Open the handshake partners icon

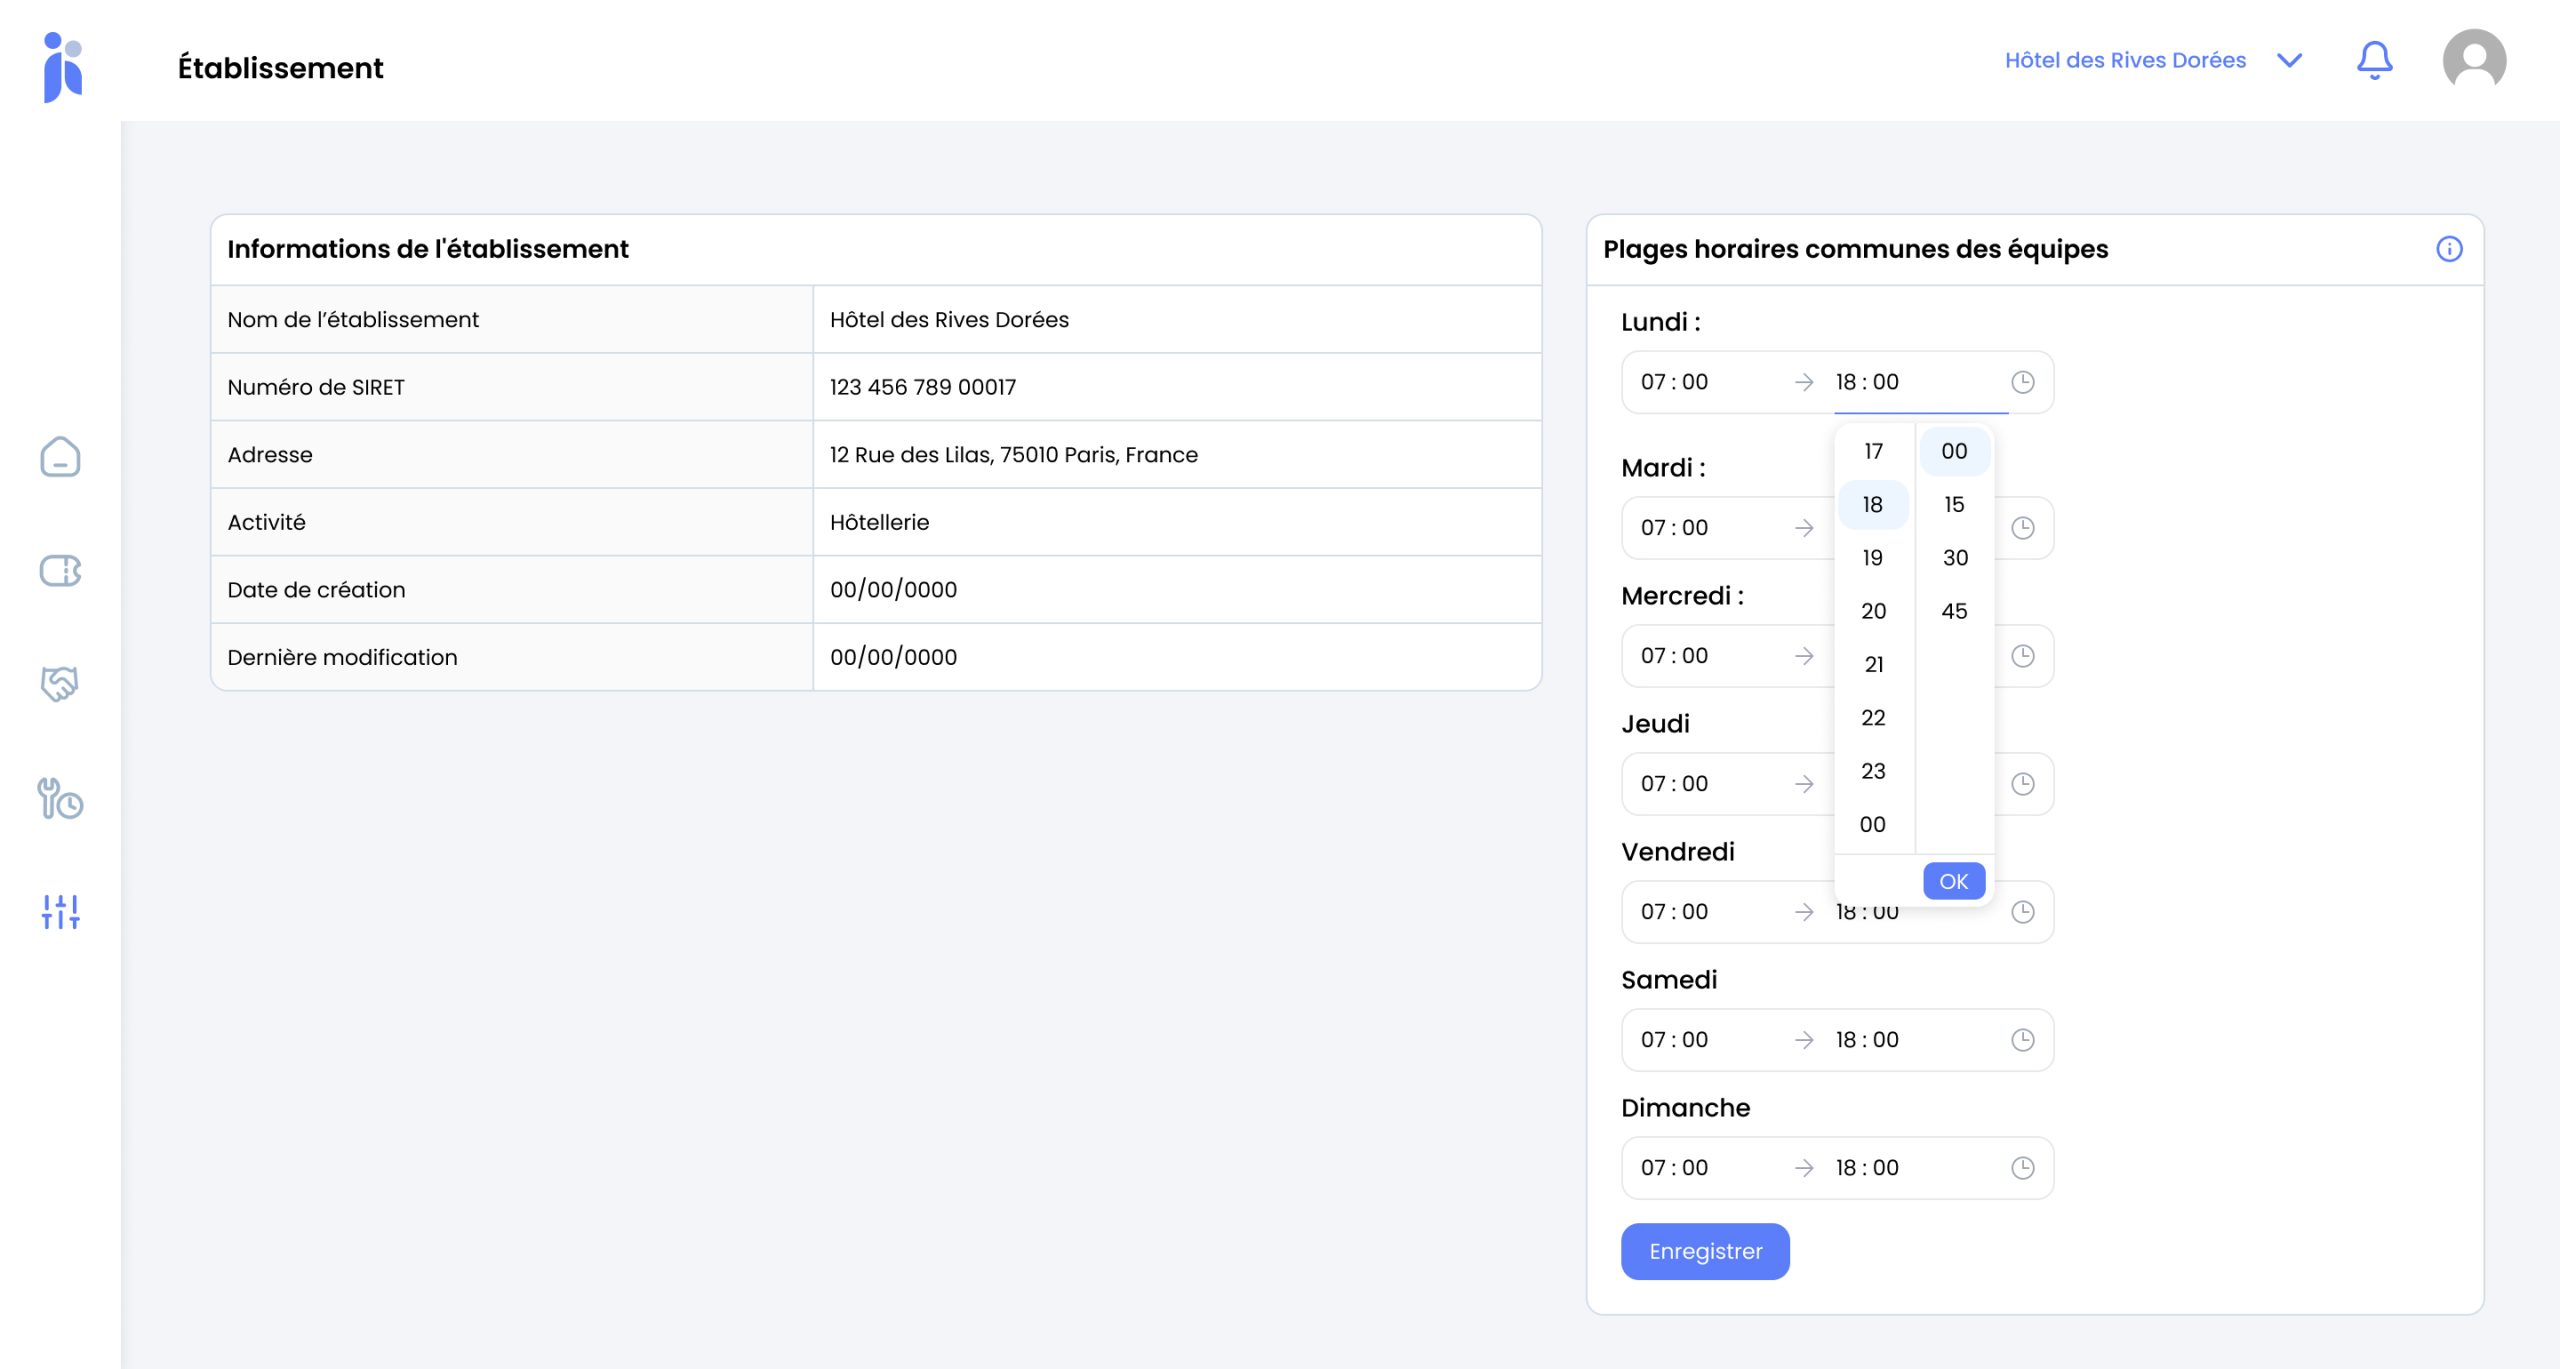click(x=60, y=684)
